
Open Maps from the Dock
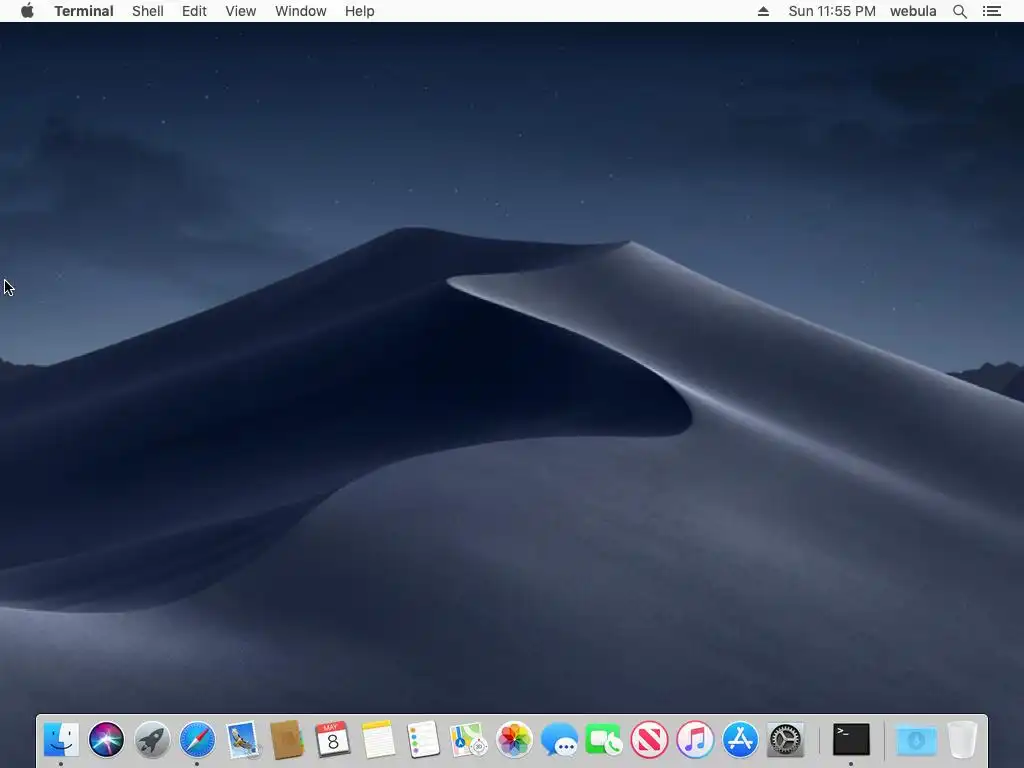pos(469,740)
